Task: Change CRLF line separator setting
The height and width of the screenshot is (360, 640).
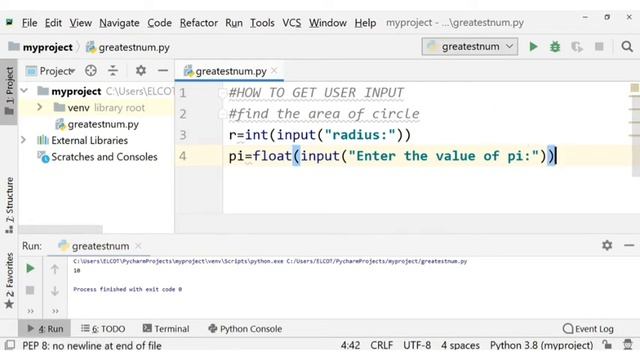Action: coord(381,345)
